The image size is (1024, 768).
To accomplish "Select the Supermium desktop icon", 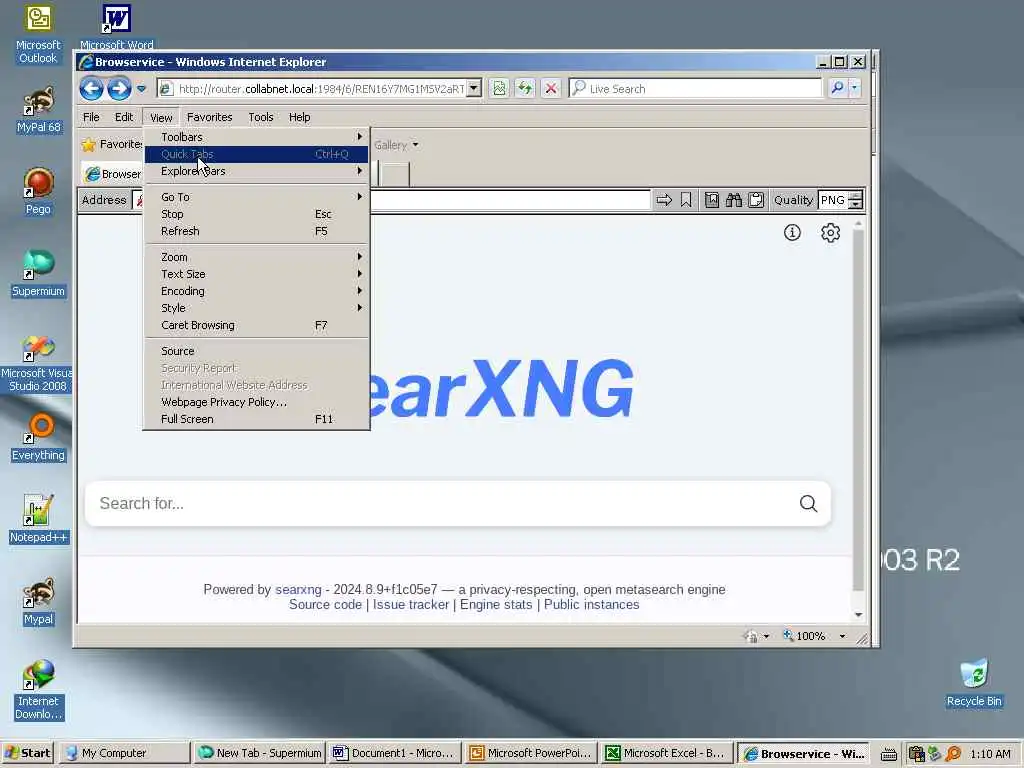I will (38, 273).
